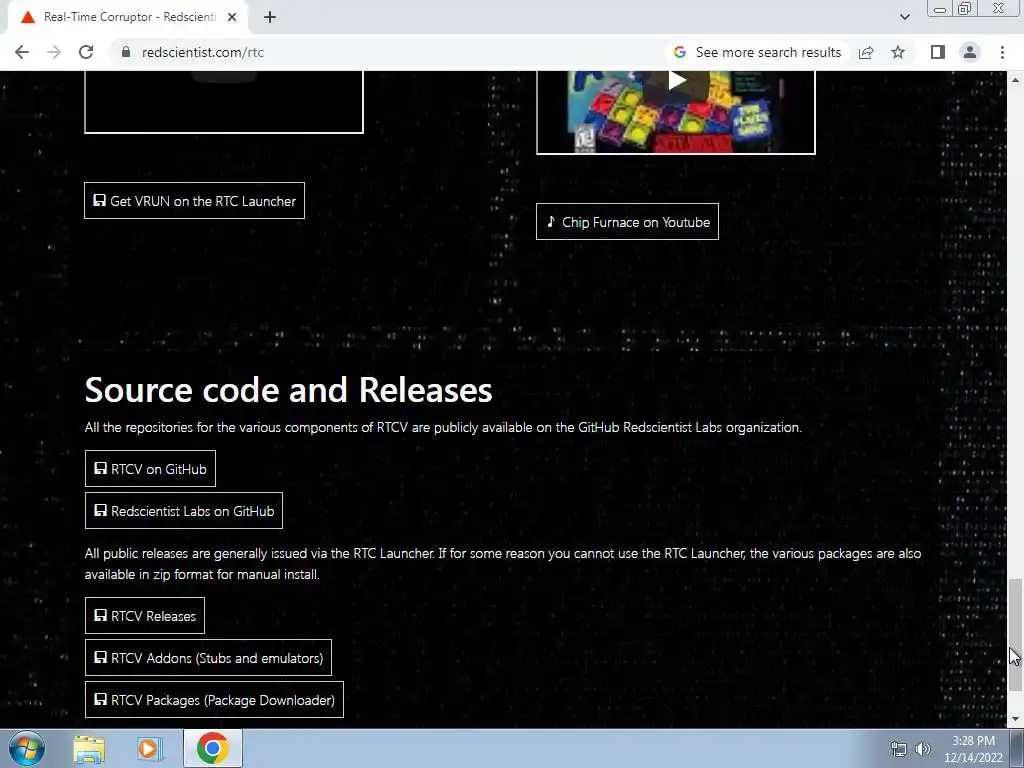1024x768 pixels.
Task: Open network status tray icon
Action: pos(899,749)
